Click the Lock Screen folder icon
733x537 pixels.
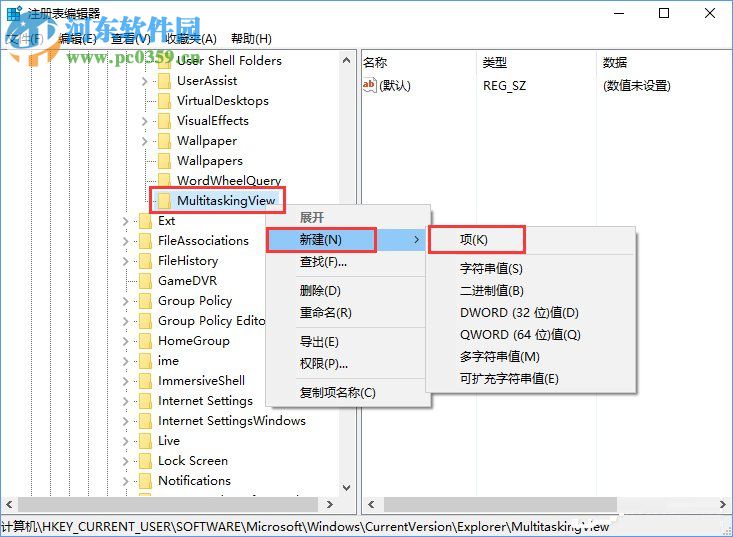[x=145, y=461]
